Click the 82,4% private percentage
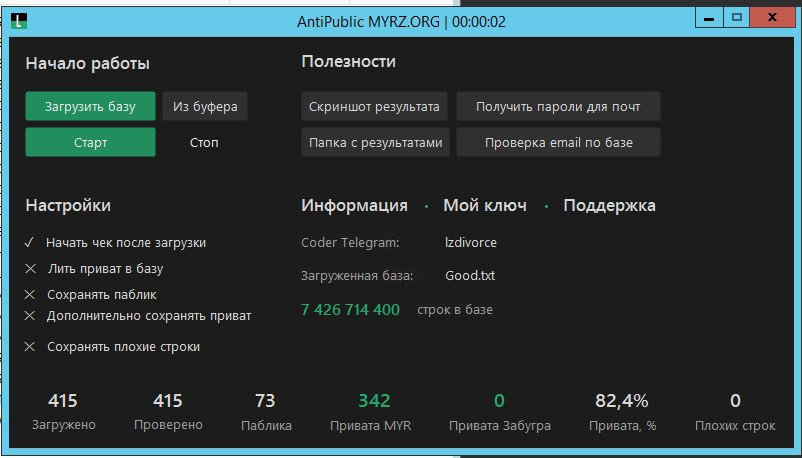 (x=621, y=400)
